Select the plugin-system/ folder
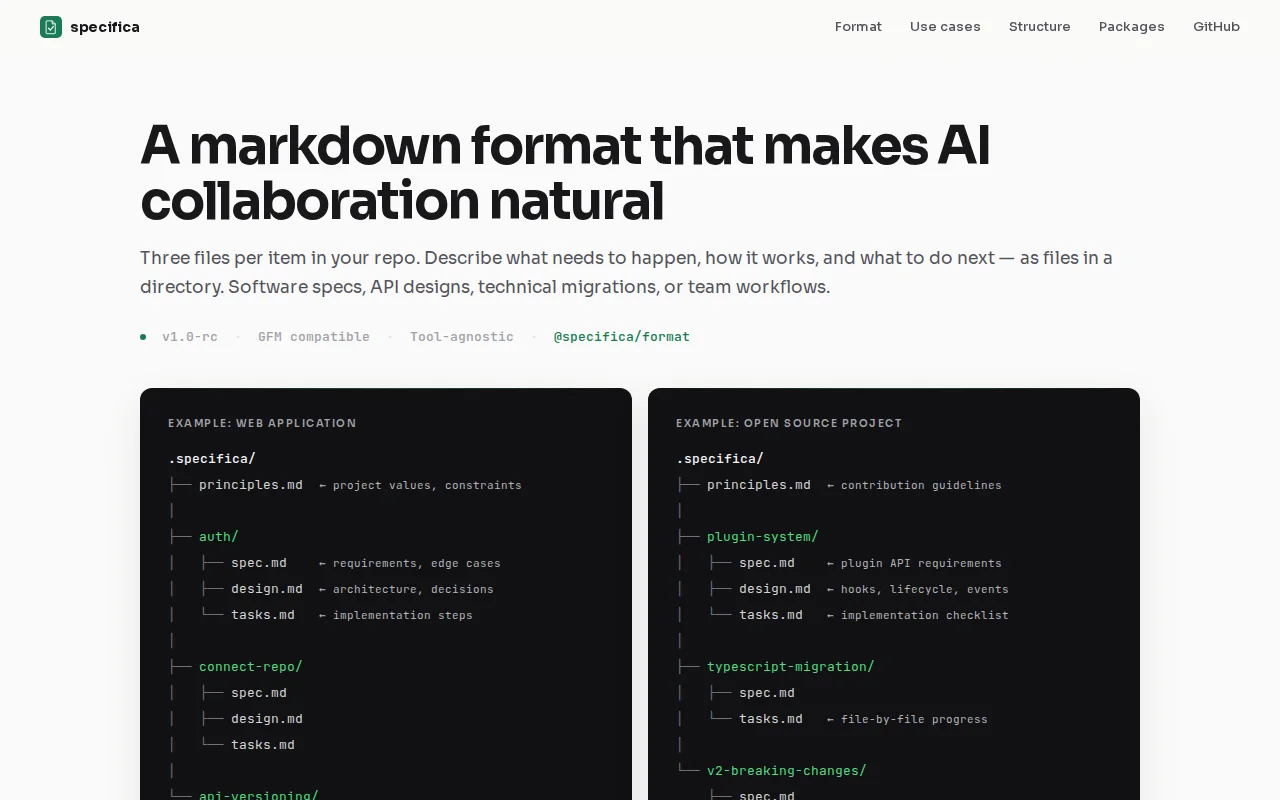1280x800 pixels. [x=763, y=537]
